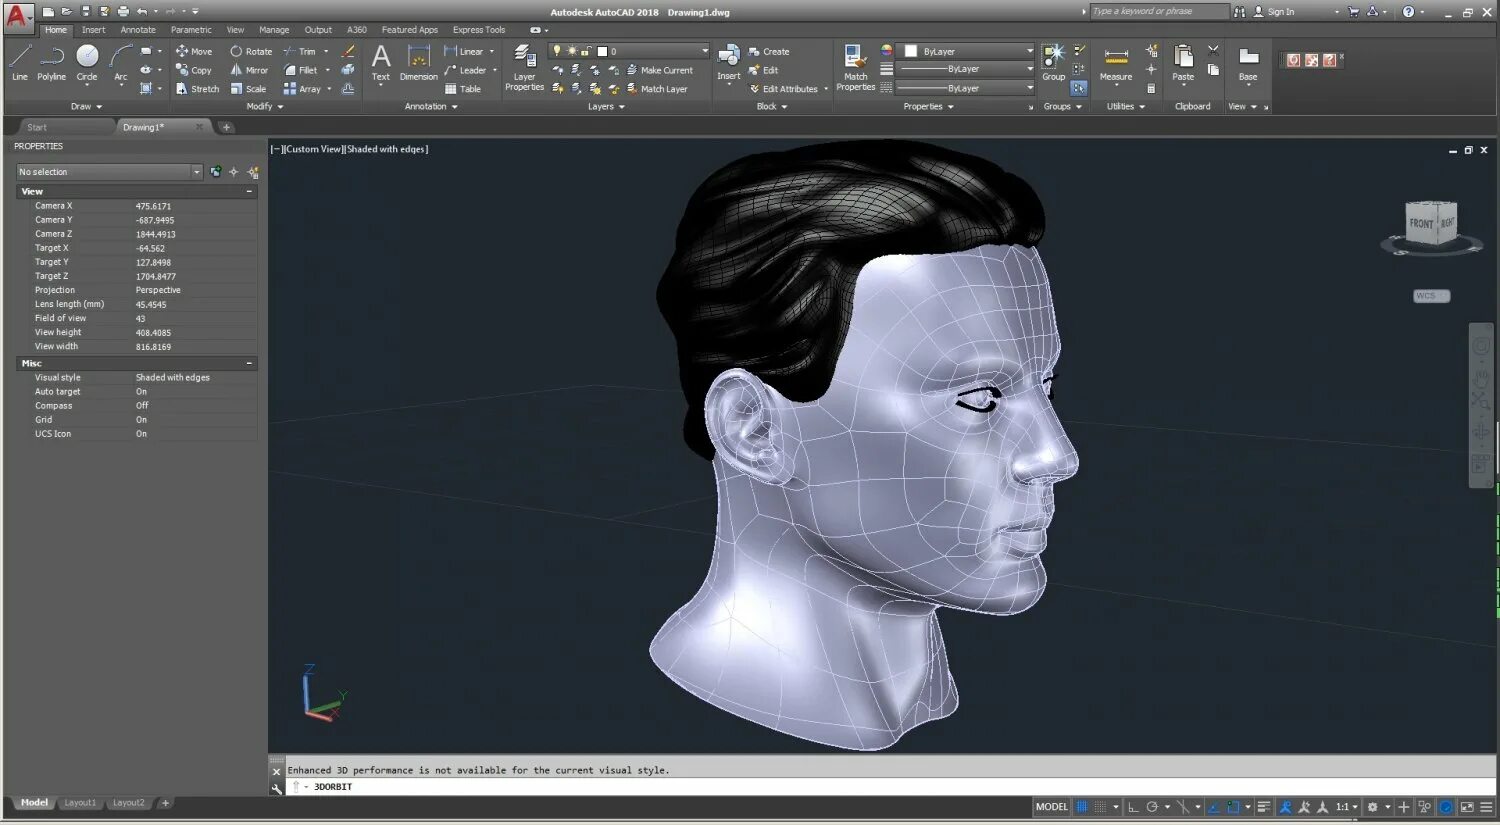Click the Insert block icon
The image size is (1500, 825).
coord(729,60)
